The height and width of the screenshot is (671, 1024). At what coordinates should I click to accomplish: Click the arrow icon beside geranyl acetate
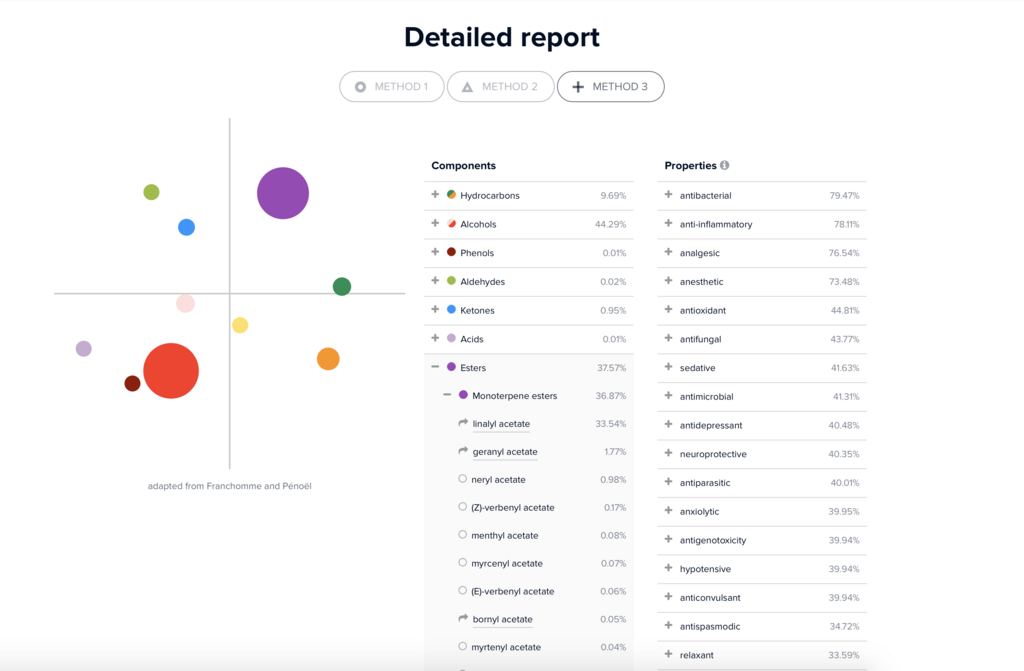pyautogui.click(x=463, y=451)
